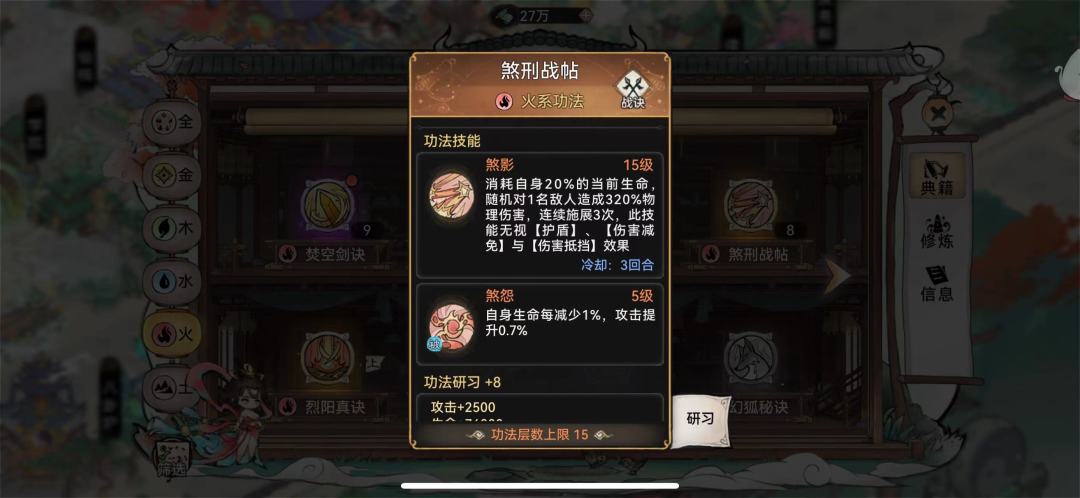Image resolution: width=1080 pixels, height=498 pixels.
Task: Tap the 煞影 skill icon
Action: coord(451,194)
